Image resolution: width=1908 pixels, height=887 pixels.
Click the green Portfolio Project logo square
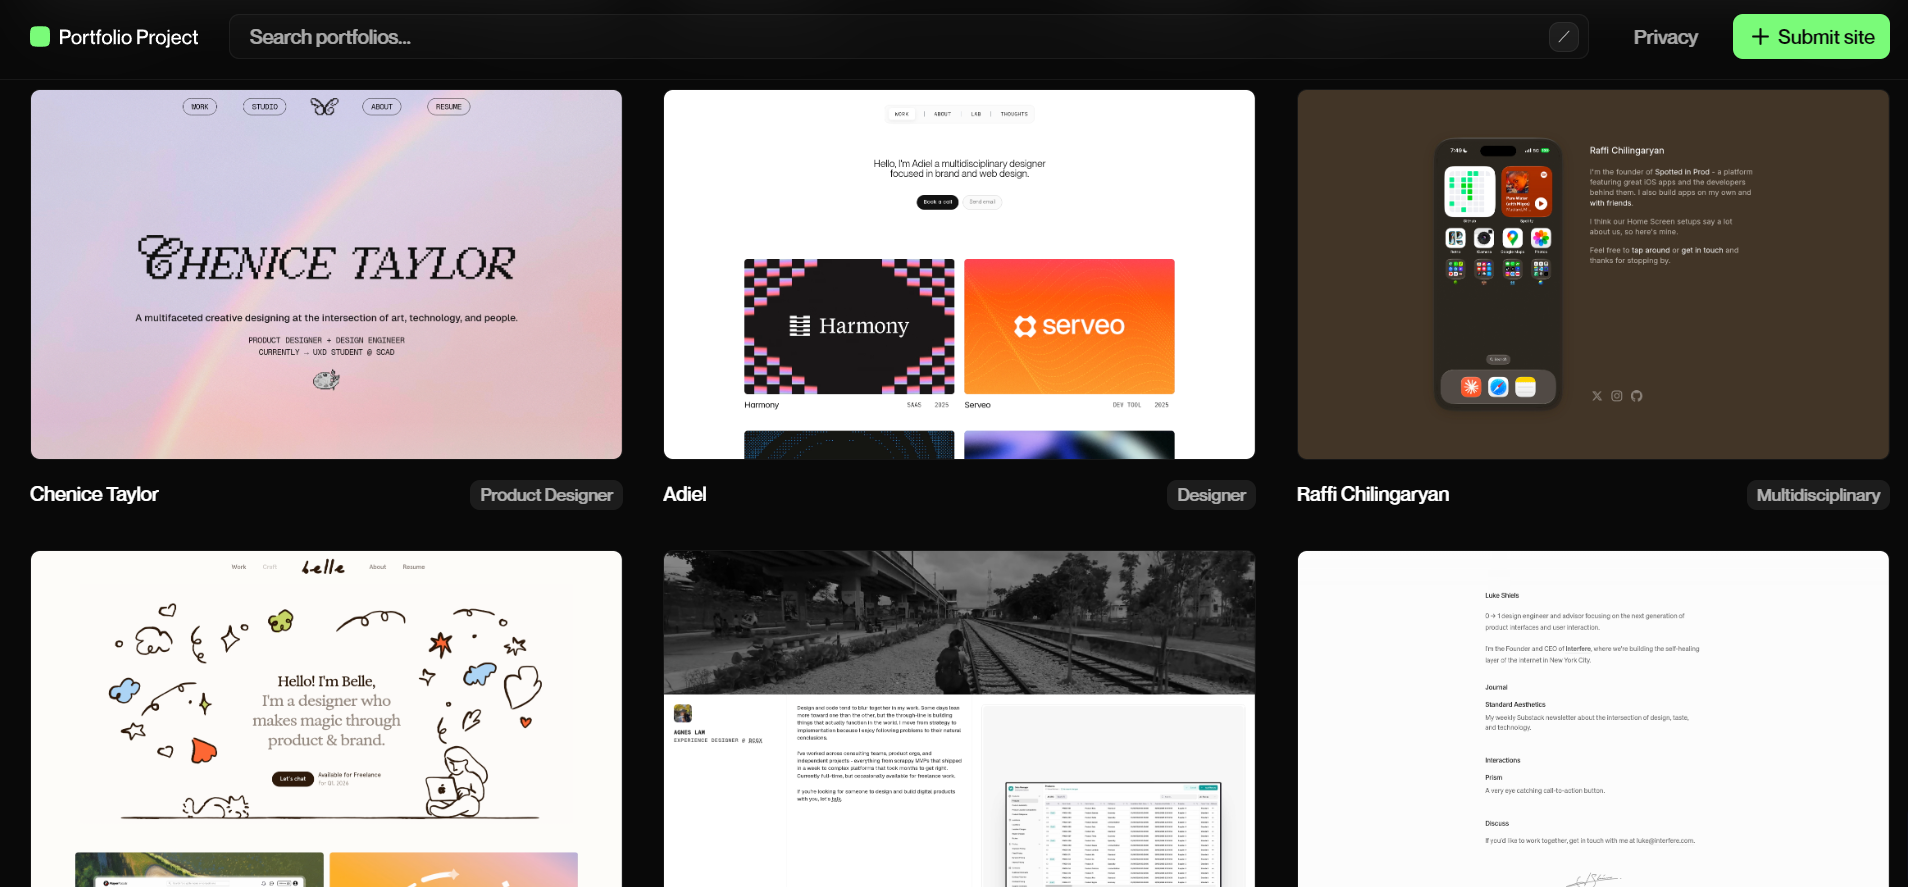pyautogui.click(x=40, y=37)
